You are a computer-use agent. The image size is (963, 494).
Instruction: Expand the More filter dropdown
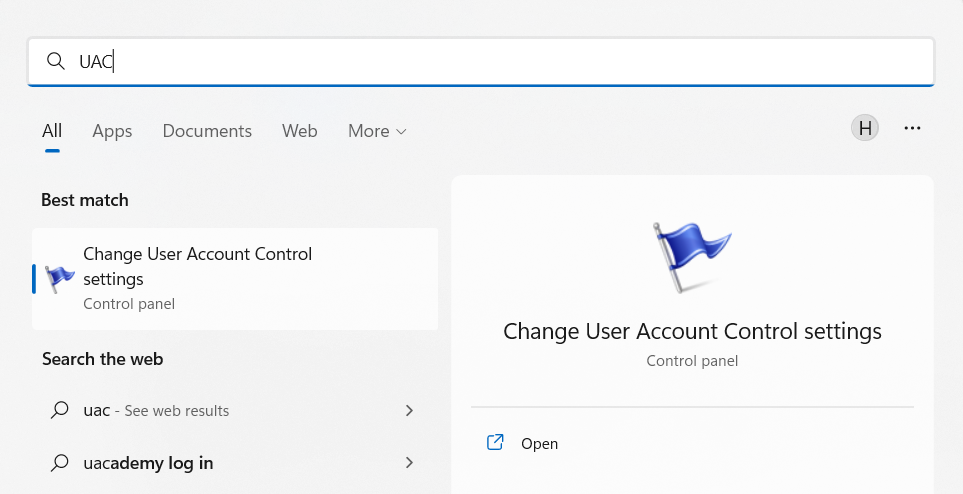377,131
